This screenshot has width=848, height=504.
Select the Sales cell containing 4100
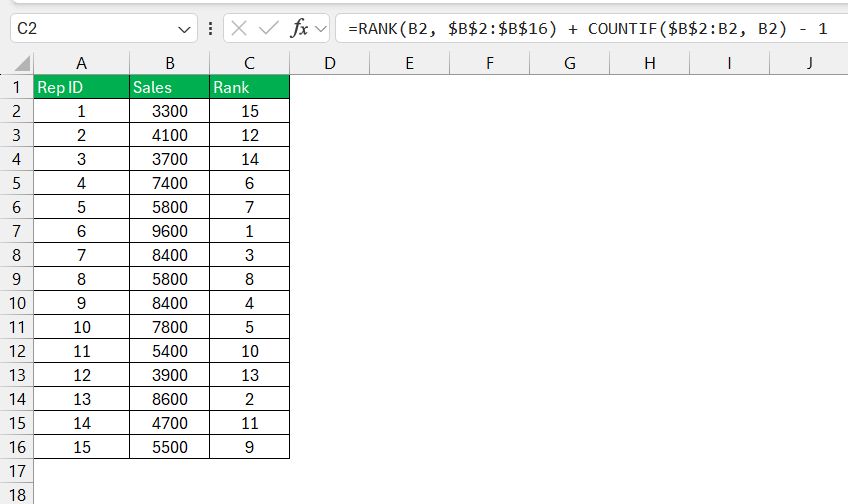click(170, 135)
